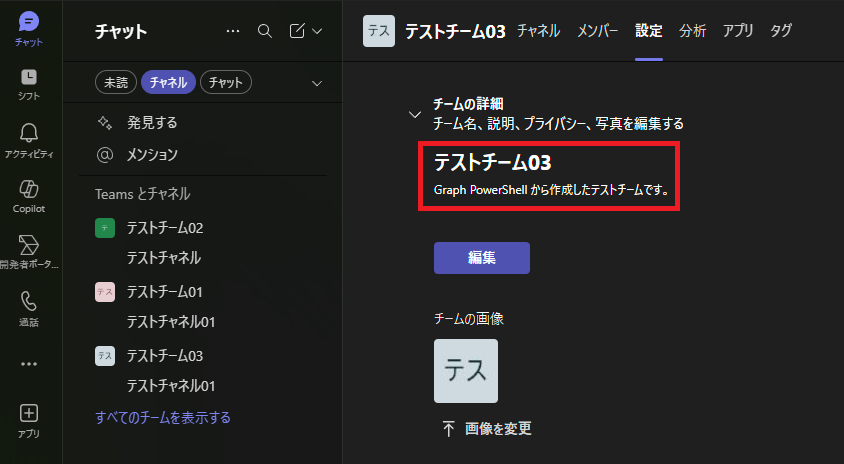
Task: Select the 設定 tab
Action: pyautogui.click(x=649, y=31)
